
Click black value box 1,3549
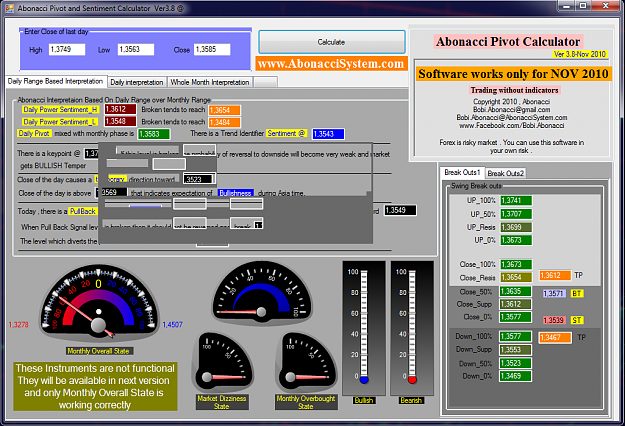coord(401,210)
